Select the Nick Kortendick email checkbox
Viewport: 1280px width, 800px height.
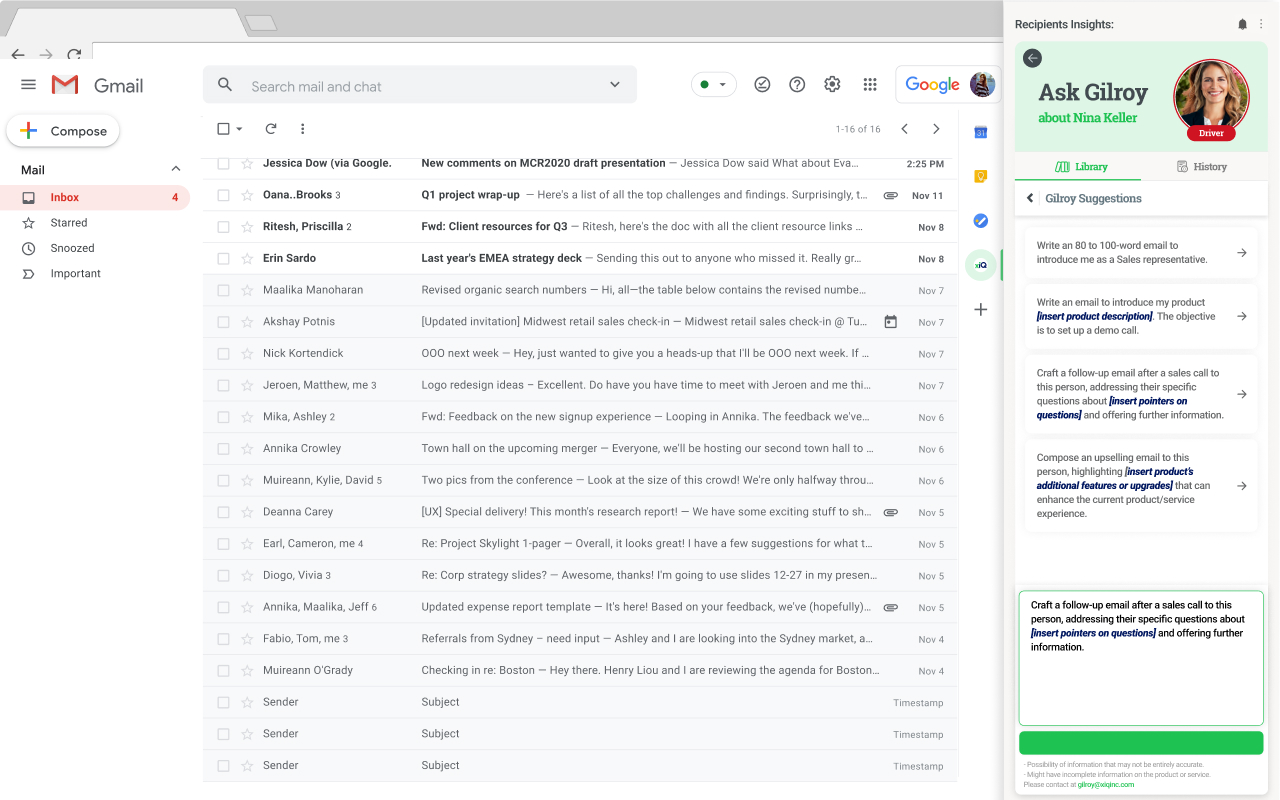coord(223,353)
